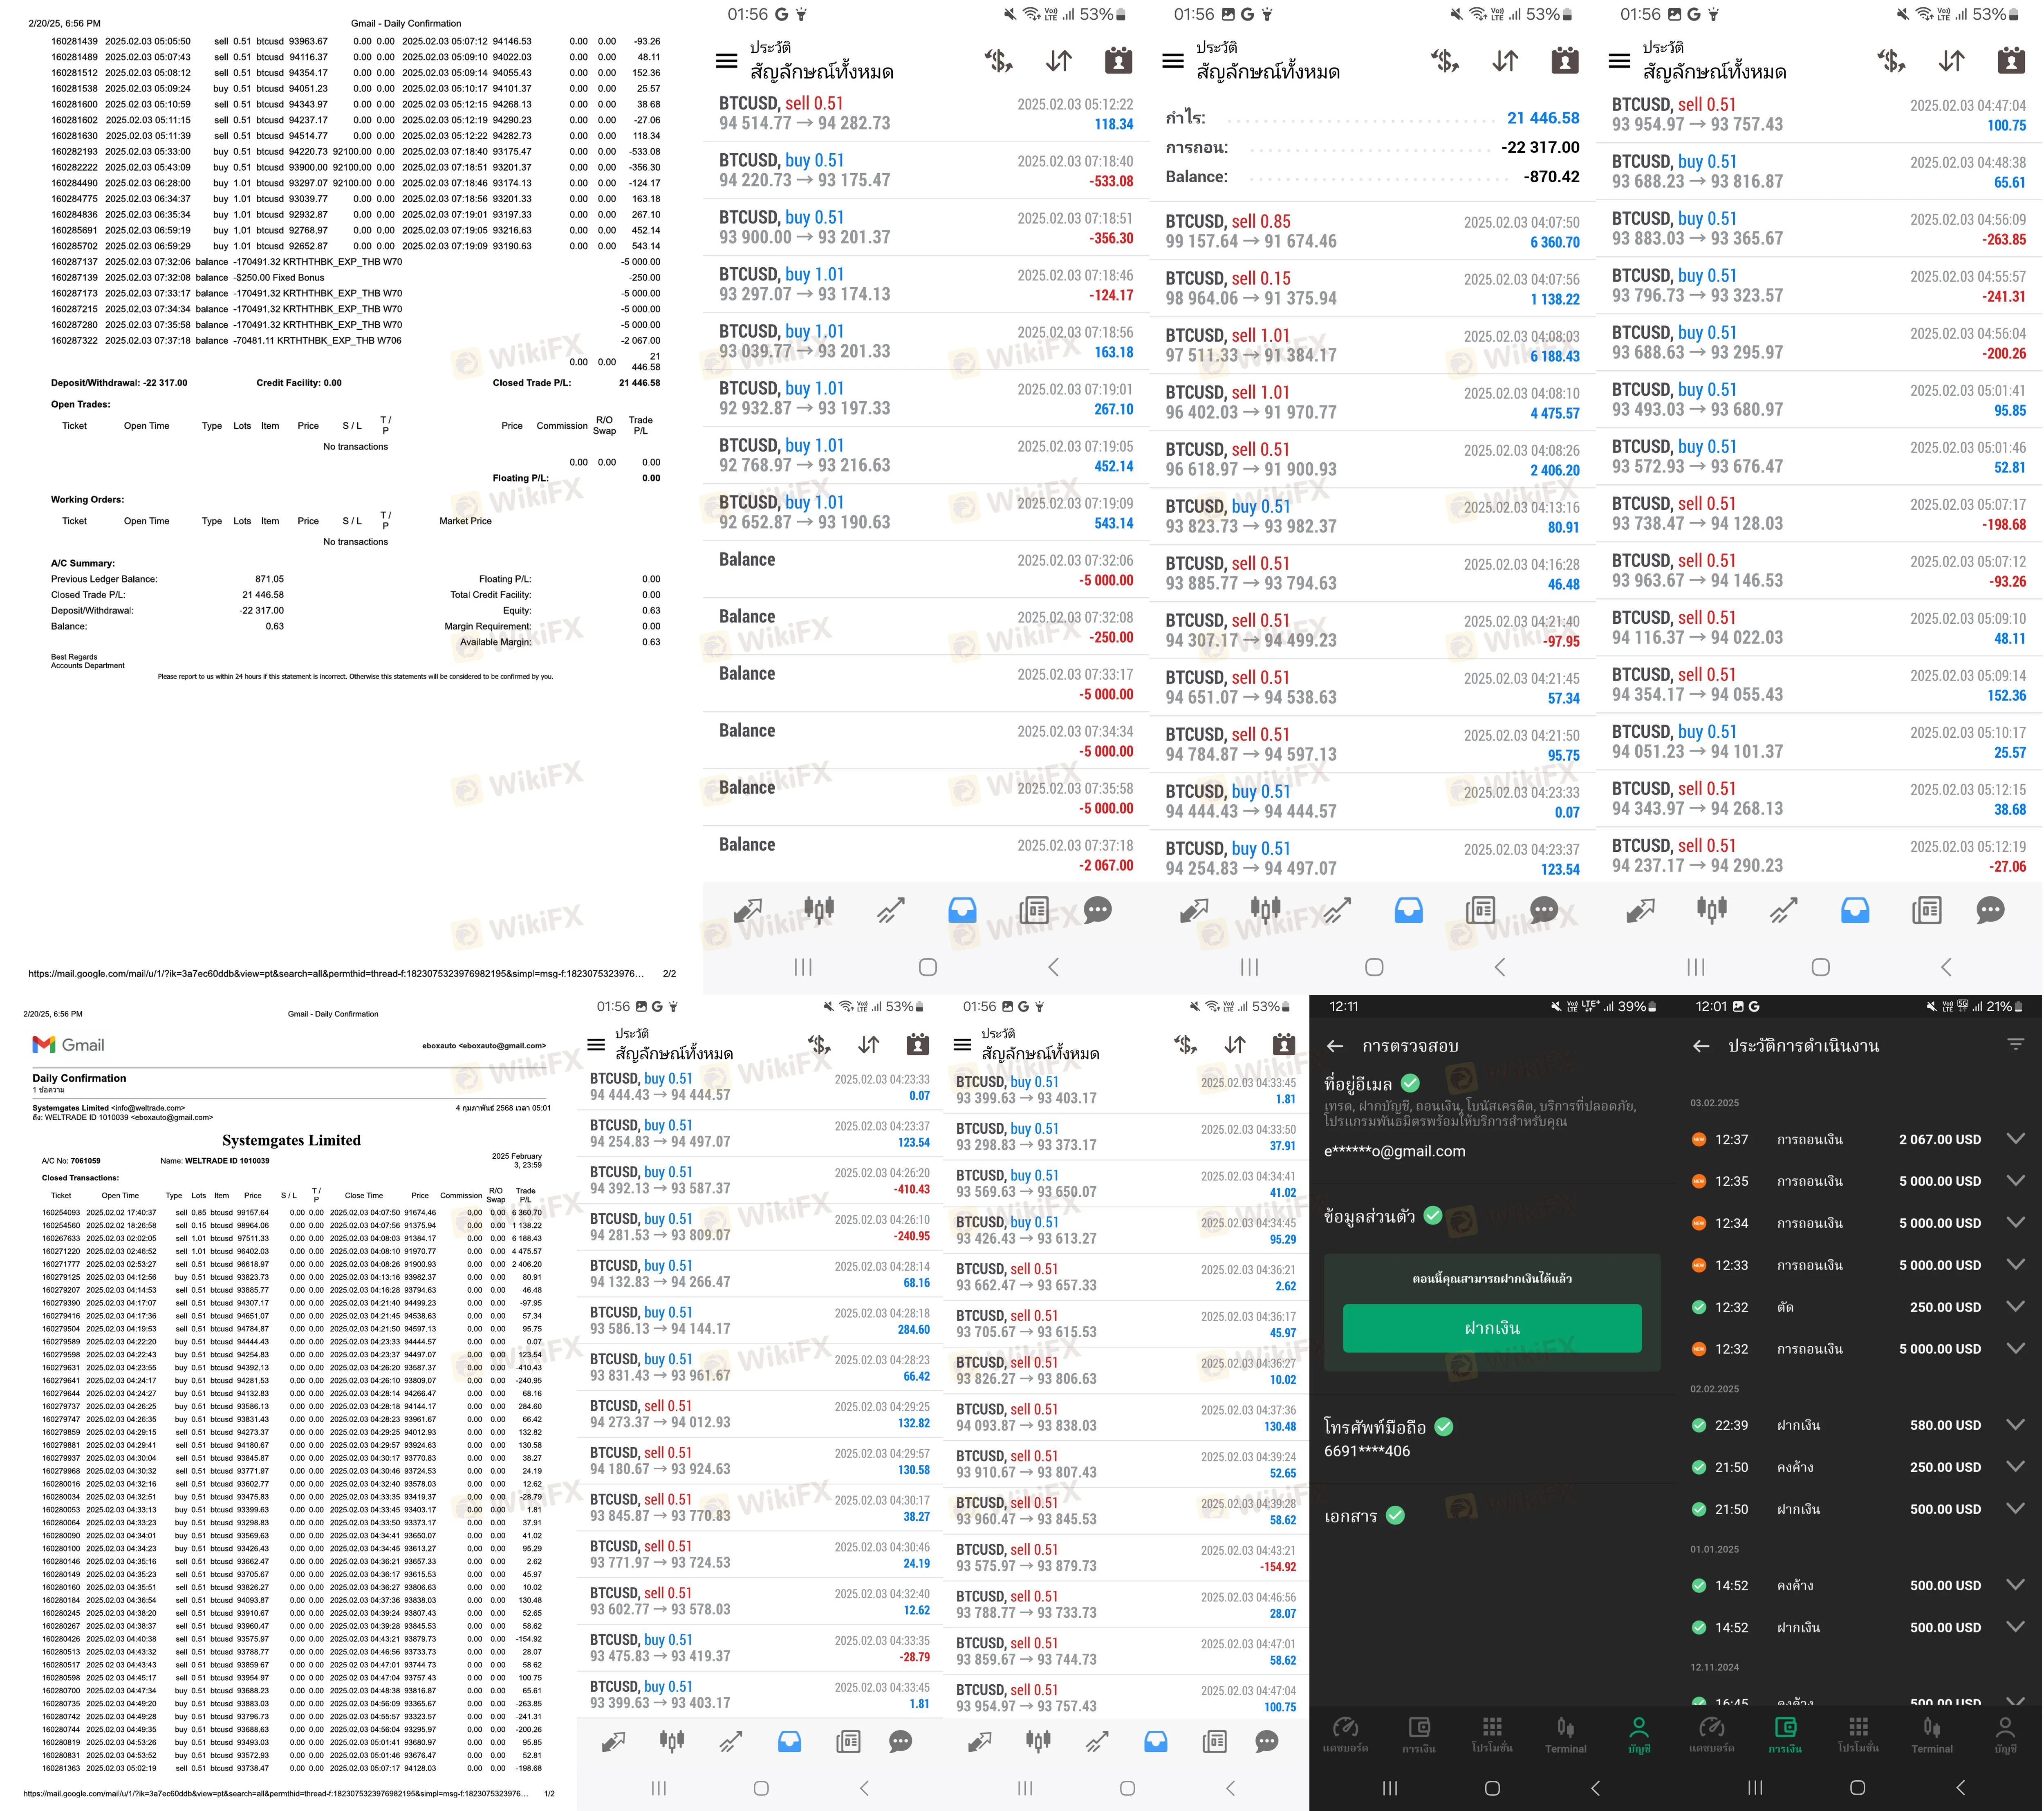Tap green checkmark next to ที่อยู่อีเมล
Screen dimensions: 2044x1811
pos(1410,1083)
